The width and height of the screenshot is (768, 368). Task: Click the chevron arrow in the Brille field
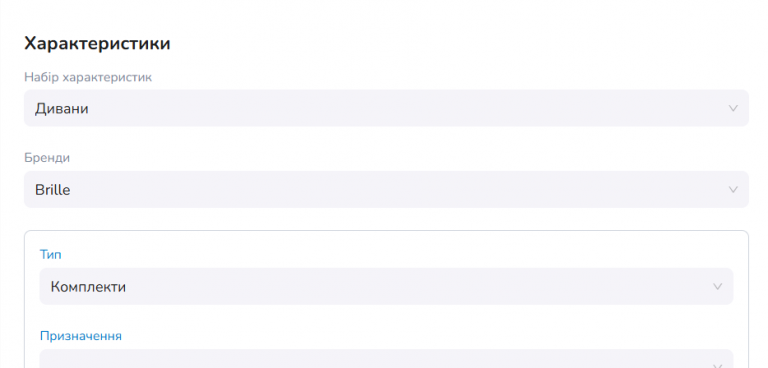coord(733,189)
